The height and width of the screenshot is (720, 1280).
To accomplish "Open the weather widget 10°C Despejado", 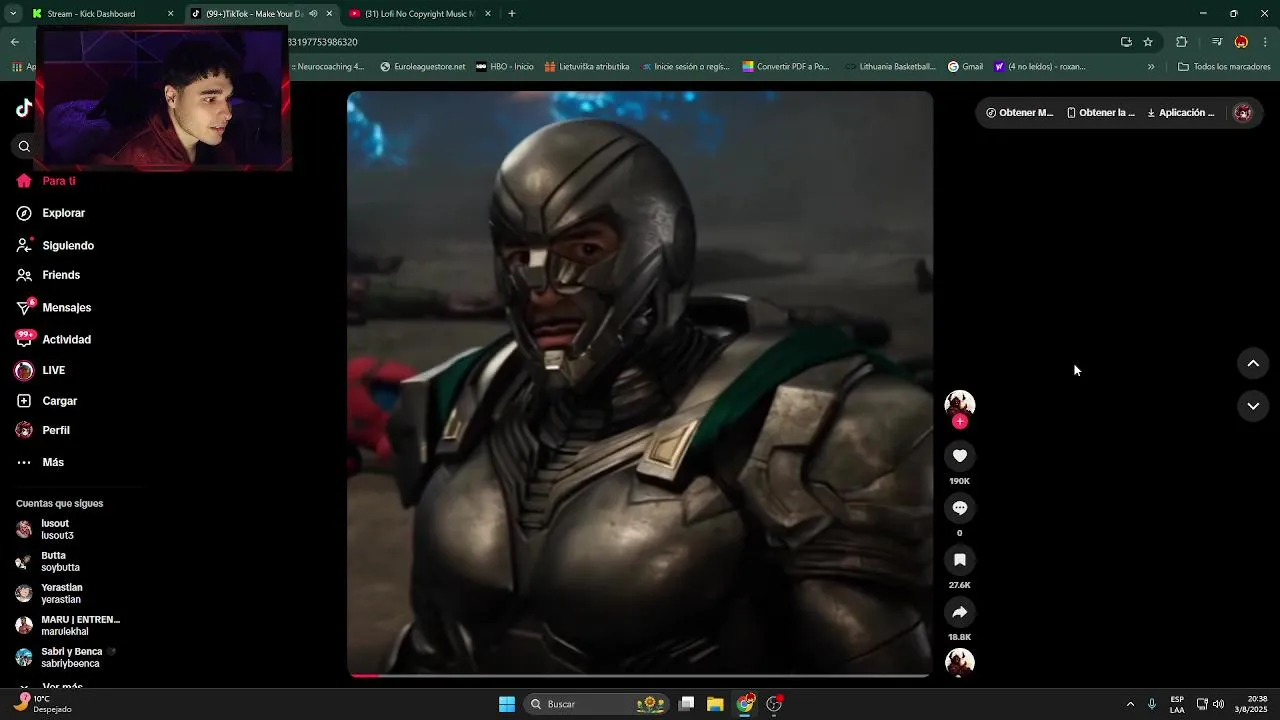I will click(41, 704).
